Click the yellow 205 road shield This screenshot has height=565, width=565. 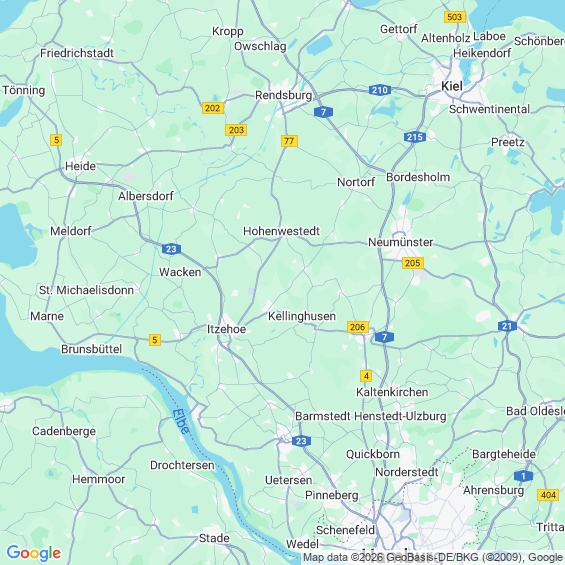413,263
